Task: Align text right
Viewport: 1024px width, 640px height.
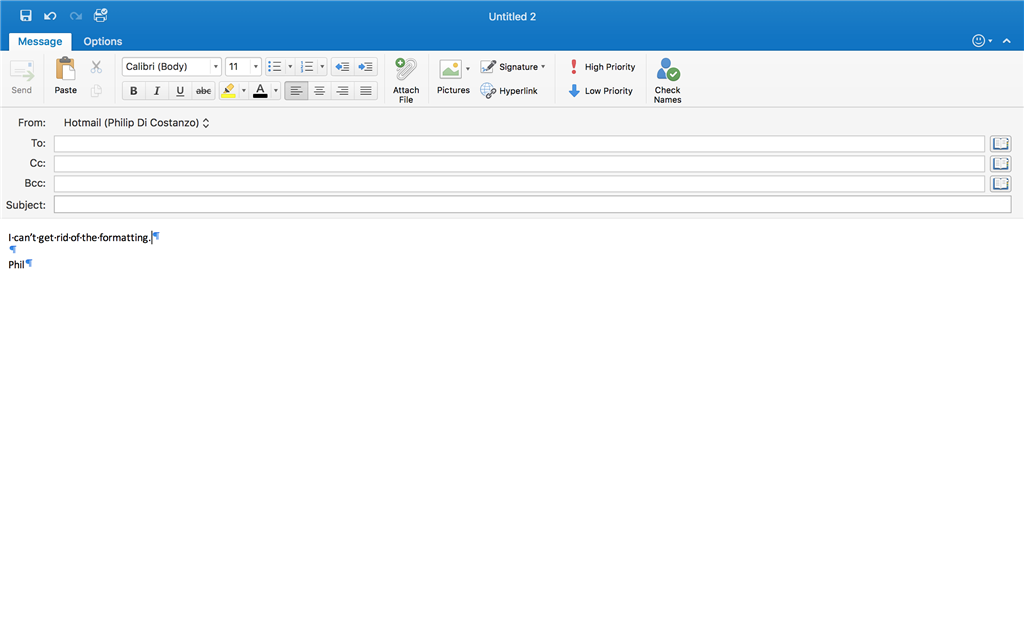Action: (342, 91)
